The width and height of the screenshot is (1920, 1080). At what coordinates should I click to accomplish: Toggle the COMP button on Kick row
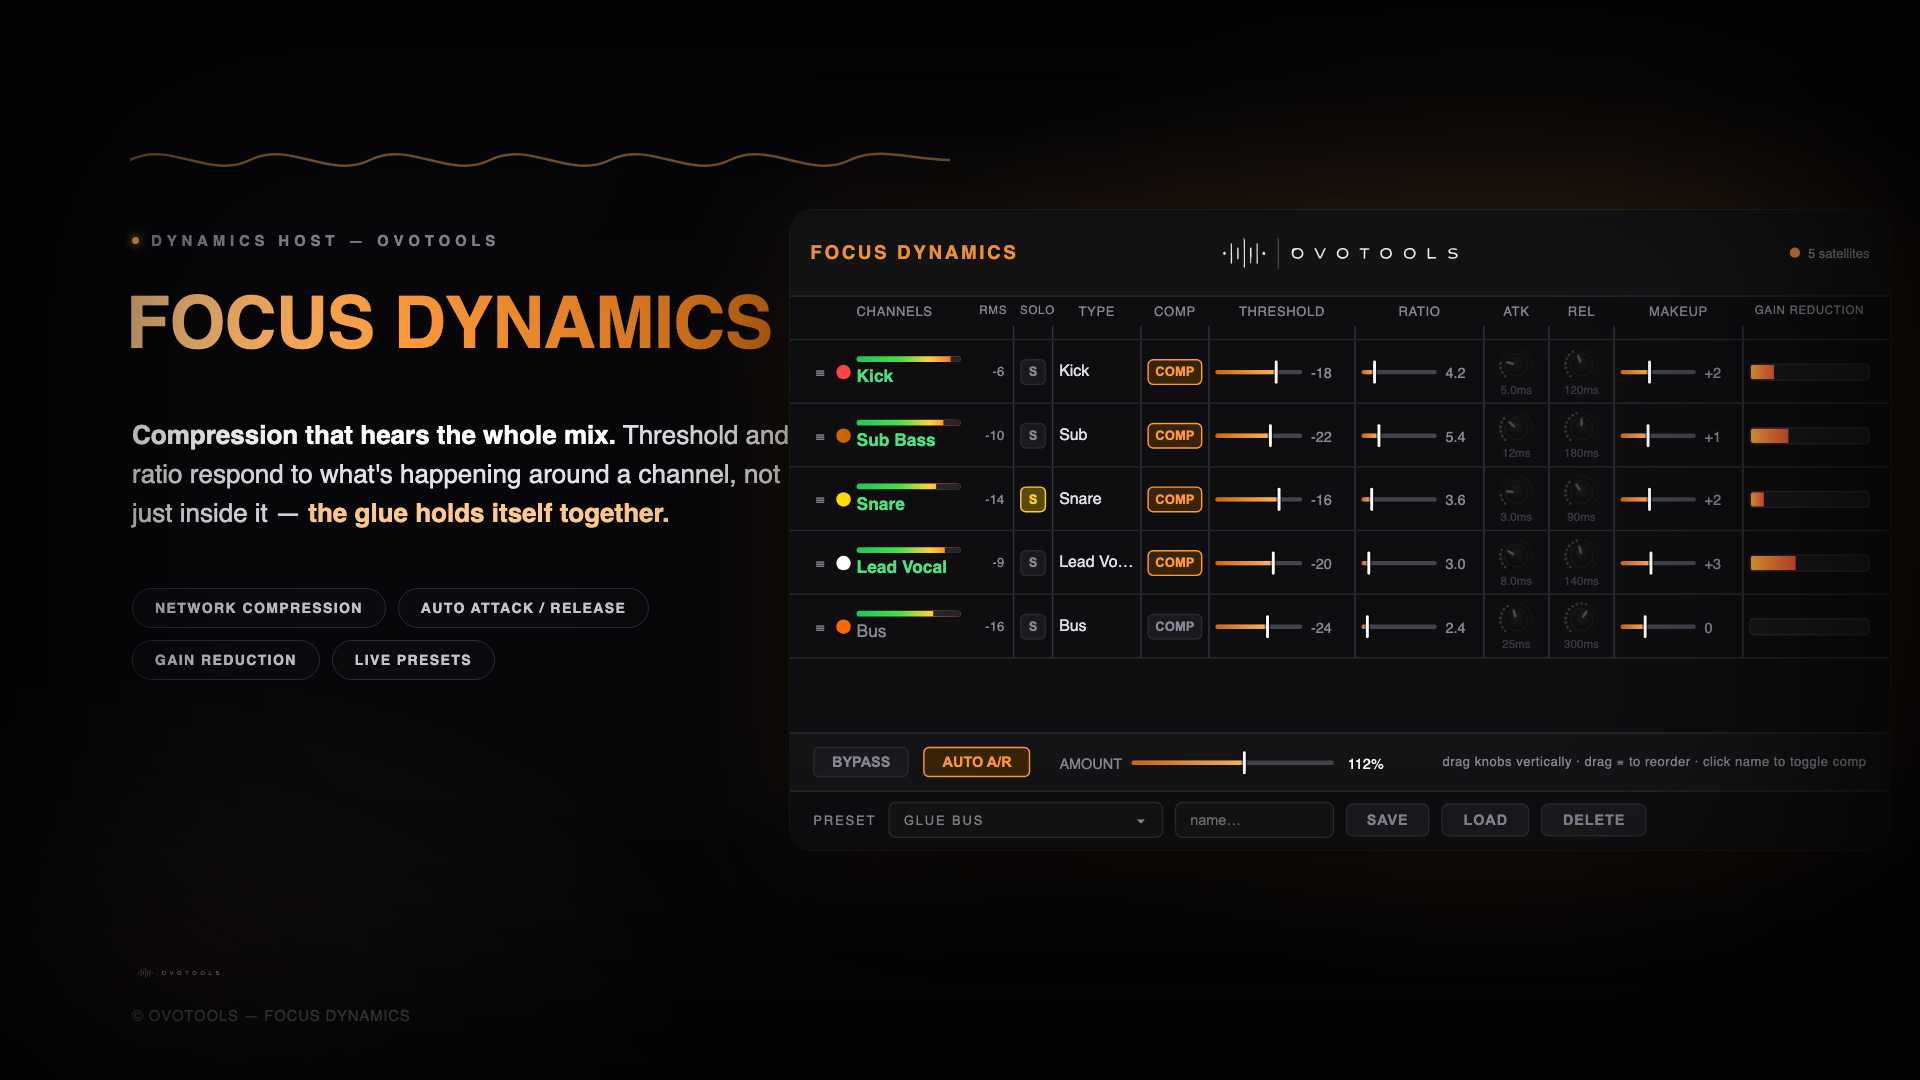(1174, 372)
